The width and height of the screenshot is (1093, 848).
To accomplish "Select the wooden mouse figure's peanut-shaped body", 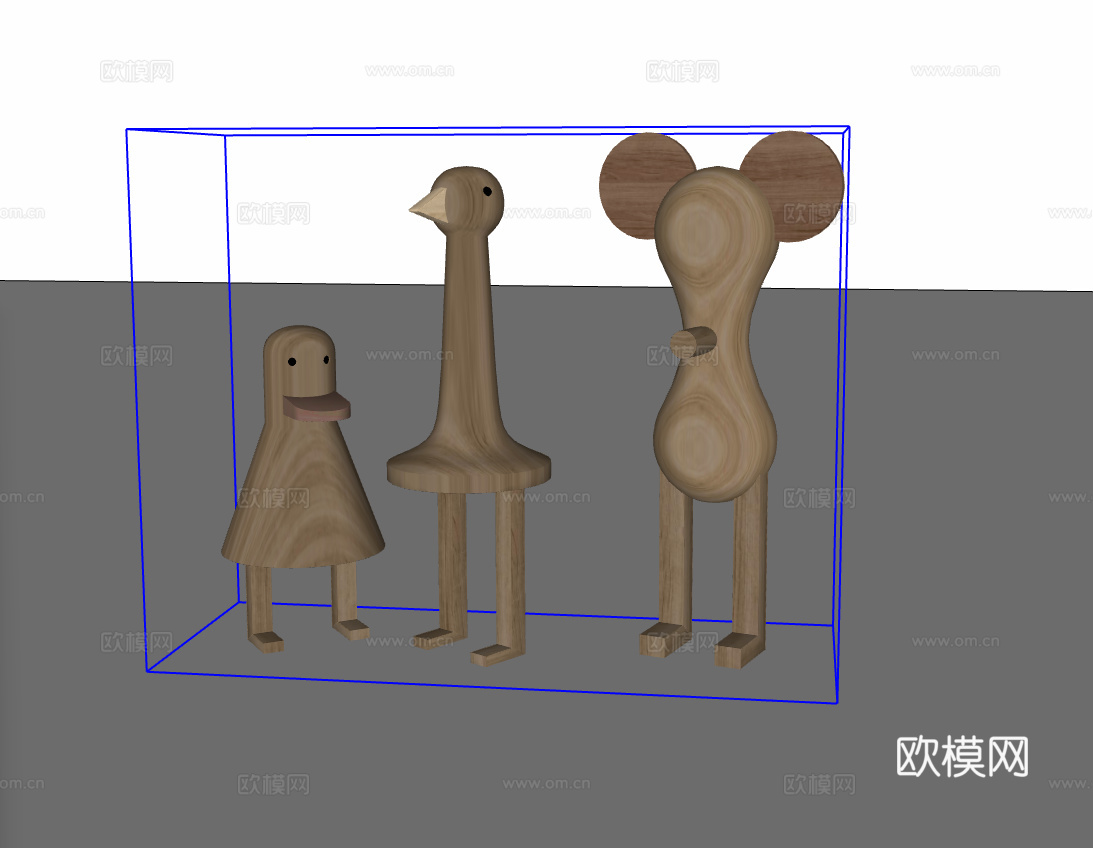I will 716,334.
